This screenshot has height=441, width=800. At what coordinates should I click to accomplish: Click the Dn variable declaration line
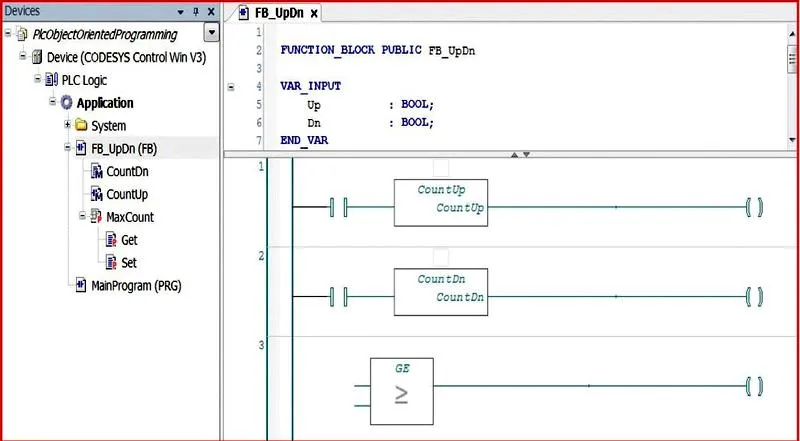370,123
